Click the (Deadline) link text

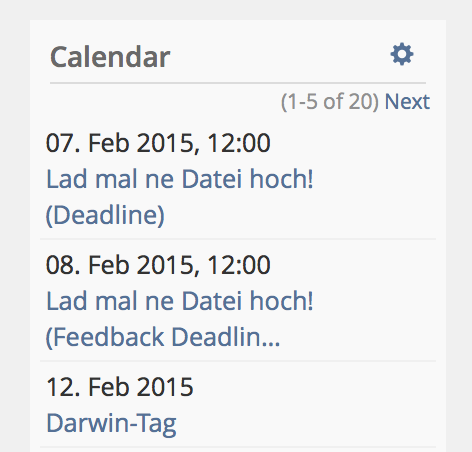(105, 215)
